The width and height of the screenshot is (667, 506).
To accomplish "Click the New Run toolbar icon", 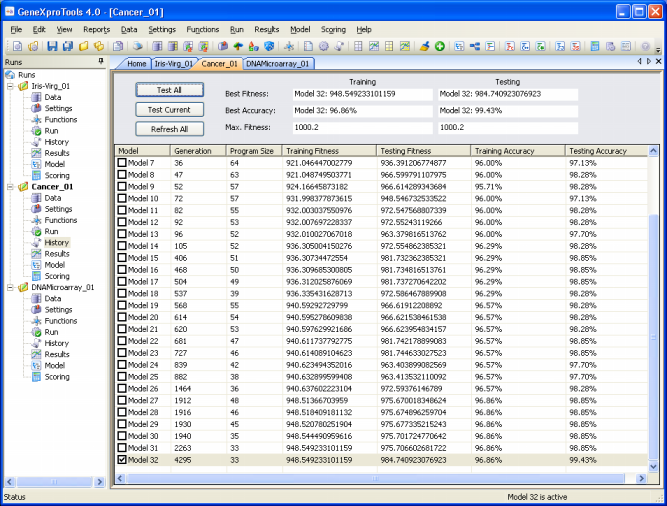I will coord(17,47).
